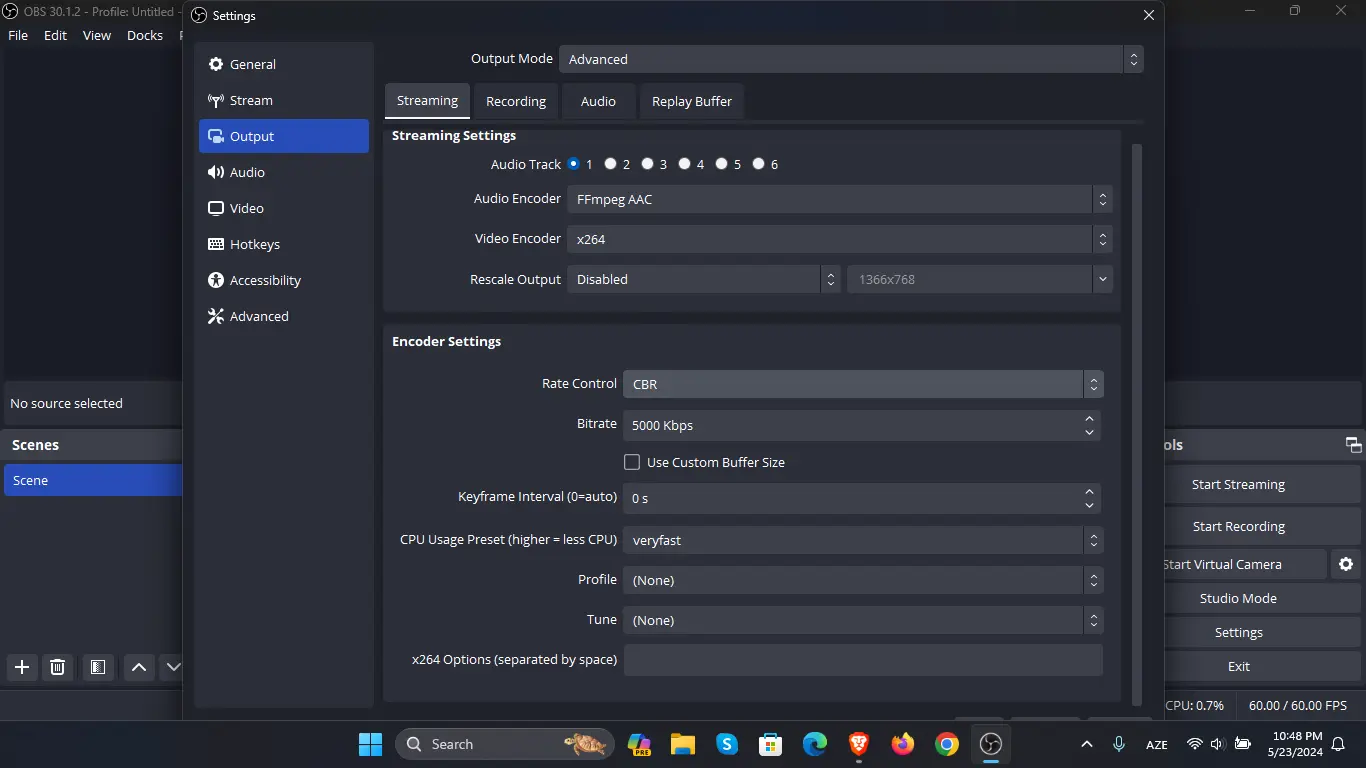Open the Docks menu in OBS
The width and height of the screenshot is (1366, 768).
pos(145,35)
